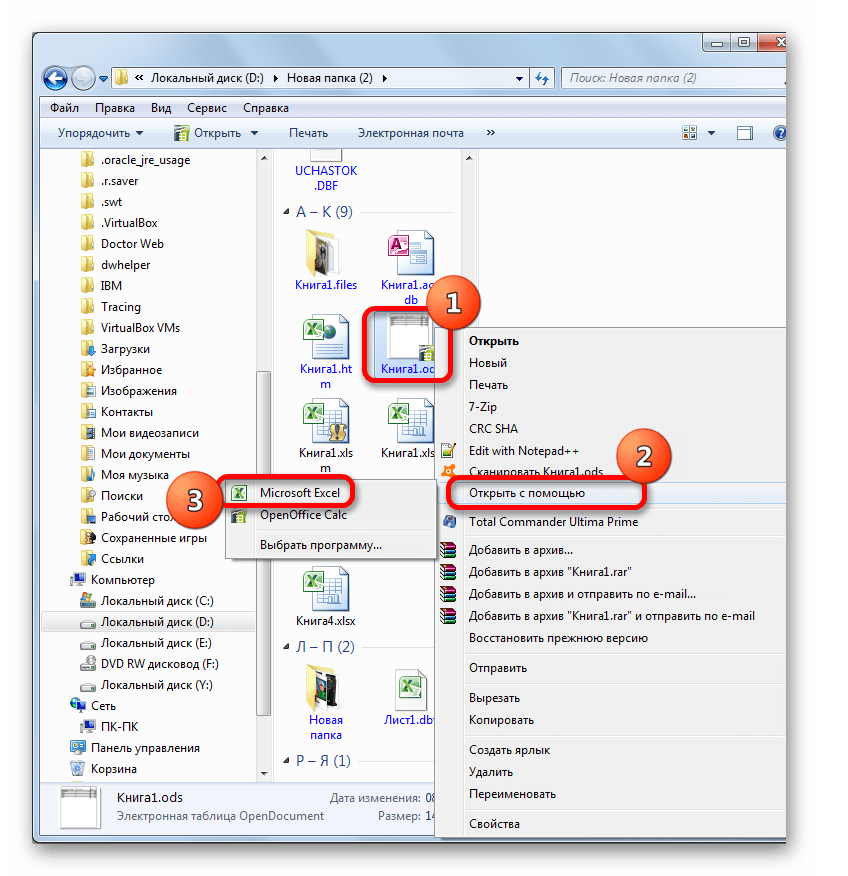This screenshot has width=848, height=876.
Task: Open the Сервис menu
Action: 207,108
